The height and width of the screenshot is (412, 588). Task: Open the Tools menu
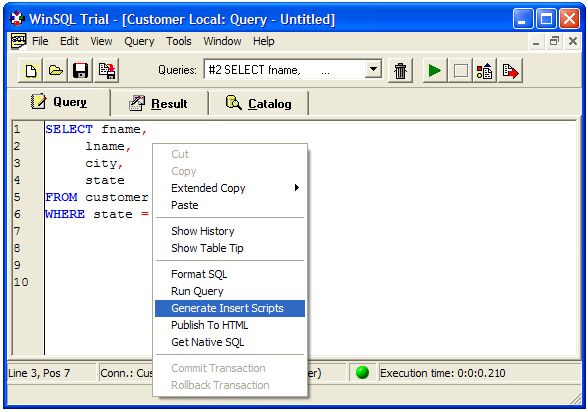(x=179, y=41)
